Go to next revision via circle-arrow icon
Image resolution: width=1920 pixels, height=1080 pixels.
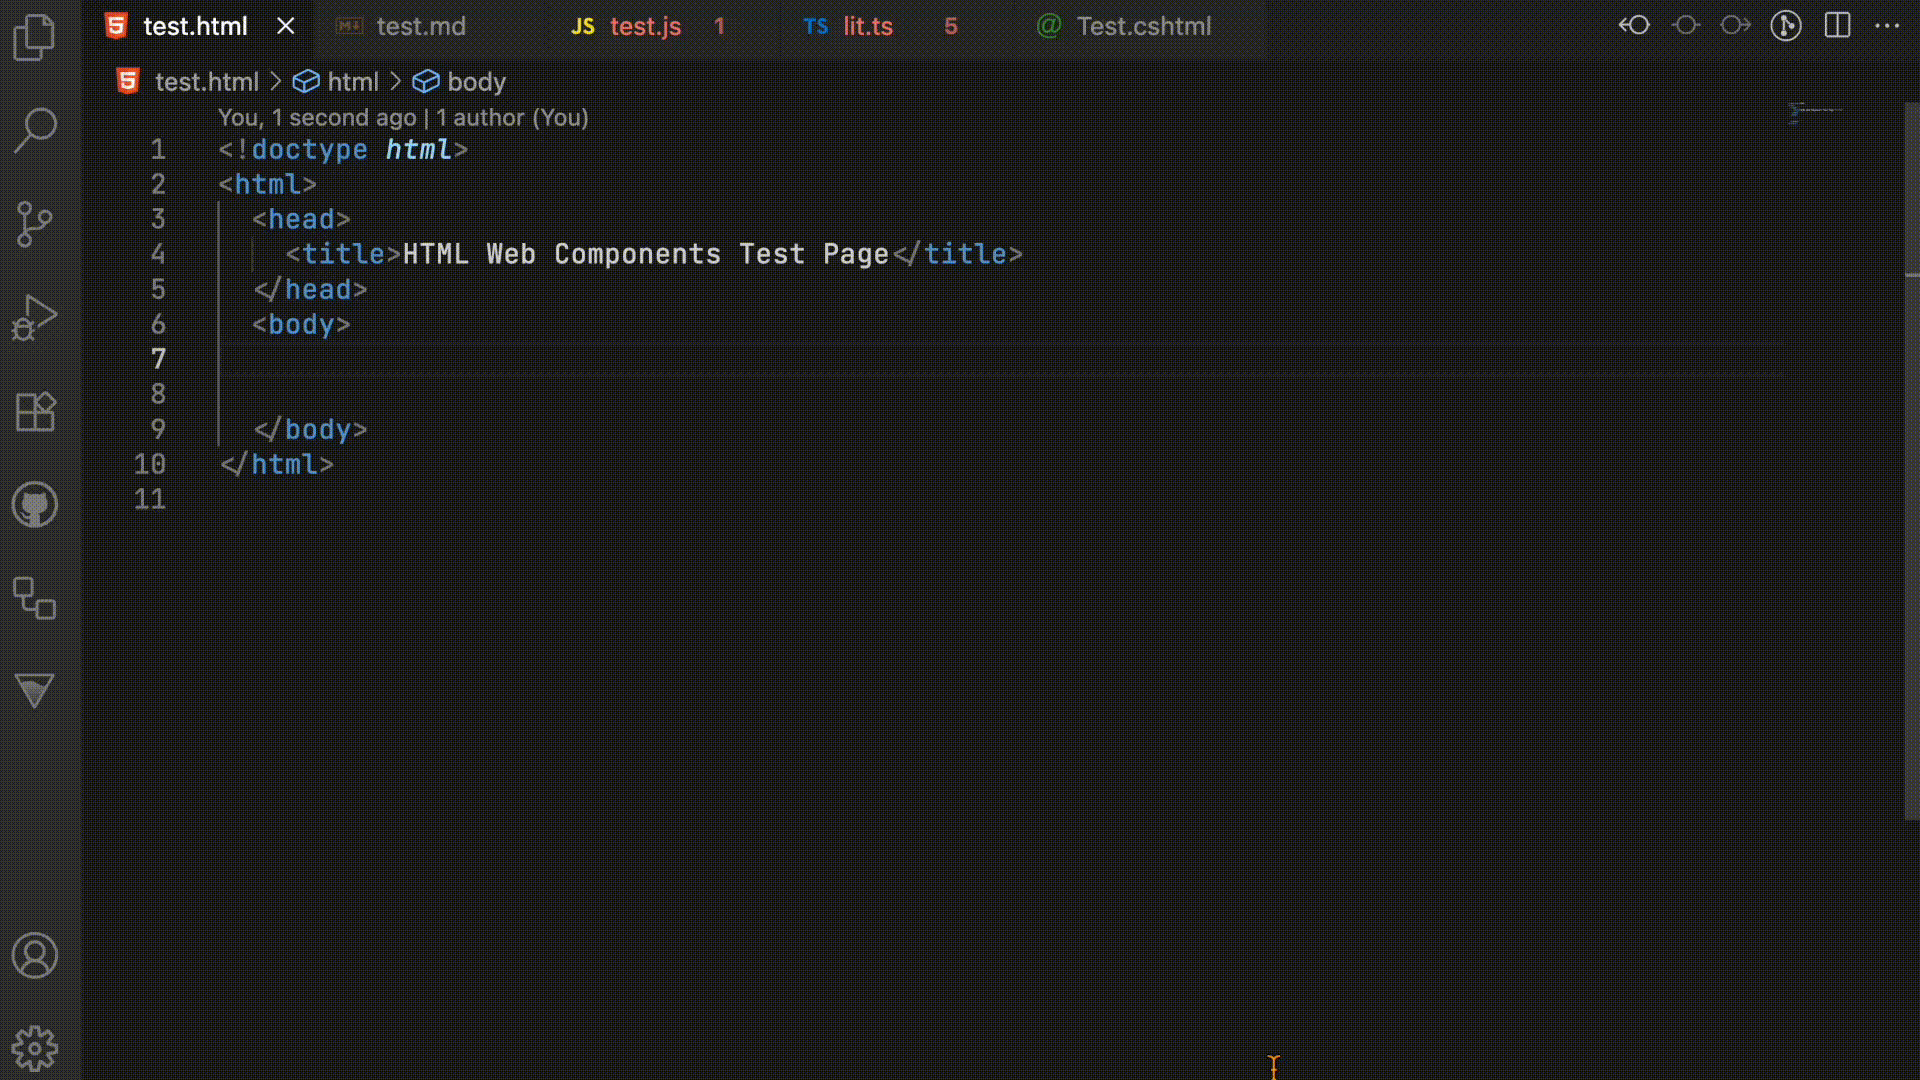point(1736,25)
